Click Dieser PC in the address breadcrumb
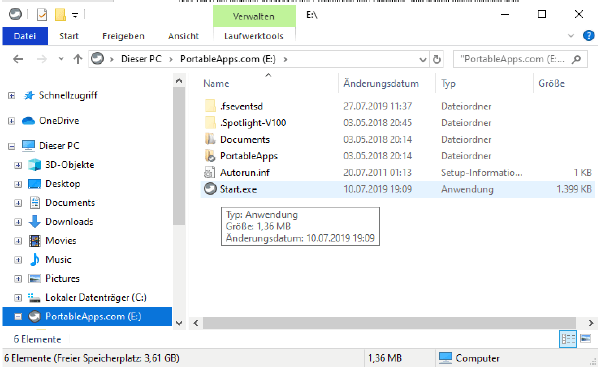Image resolution: width=599 pixels, height=368 pixels. [141, 59]
